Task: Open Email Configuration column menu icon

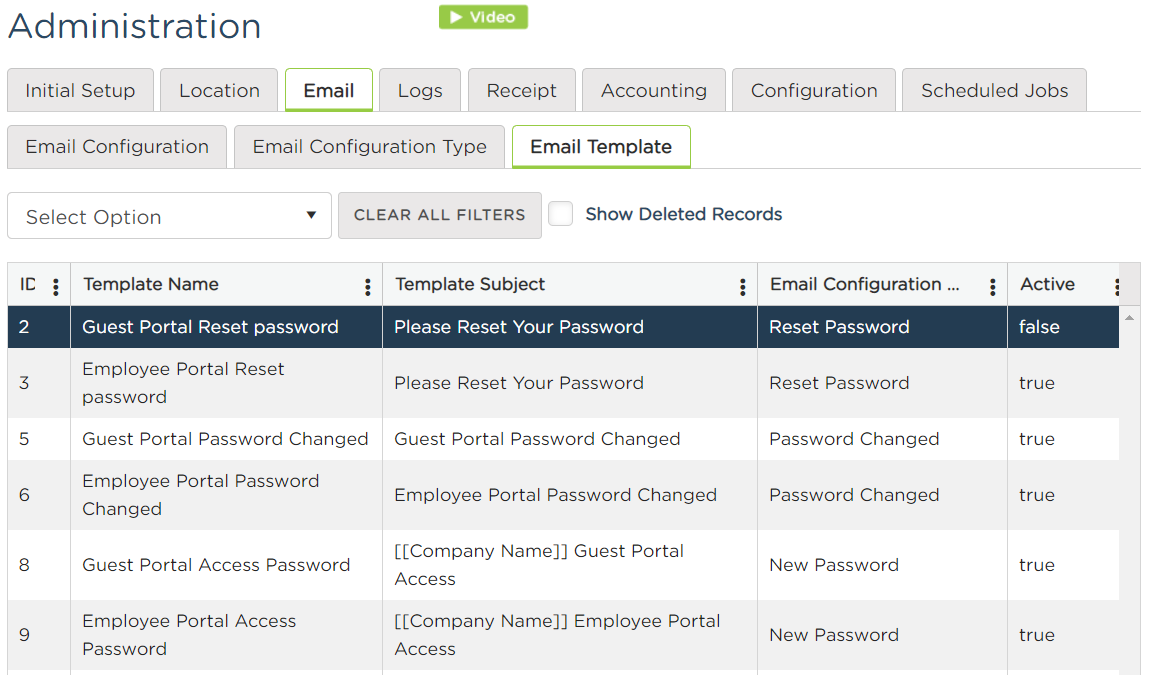Action: 992,287
